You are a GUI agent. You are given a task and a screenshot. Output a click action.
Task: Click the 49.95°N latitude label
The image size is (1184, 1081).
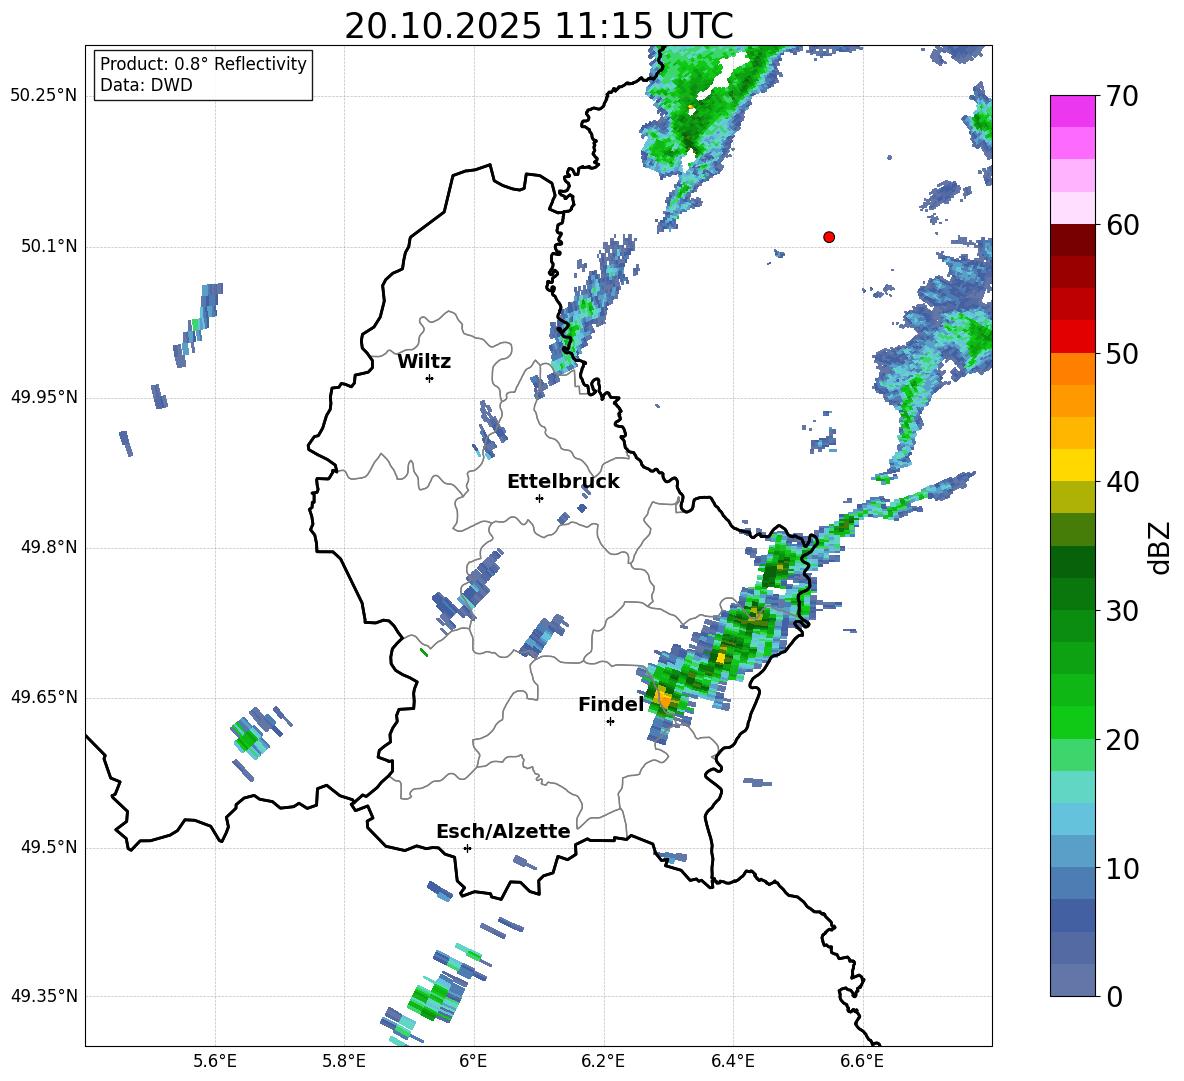tap(44, 397)
